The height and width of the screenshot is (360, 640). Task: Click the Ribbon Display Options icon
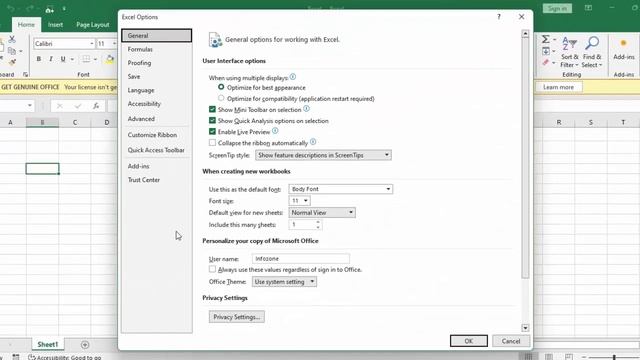[x=588, y=8]
